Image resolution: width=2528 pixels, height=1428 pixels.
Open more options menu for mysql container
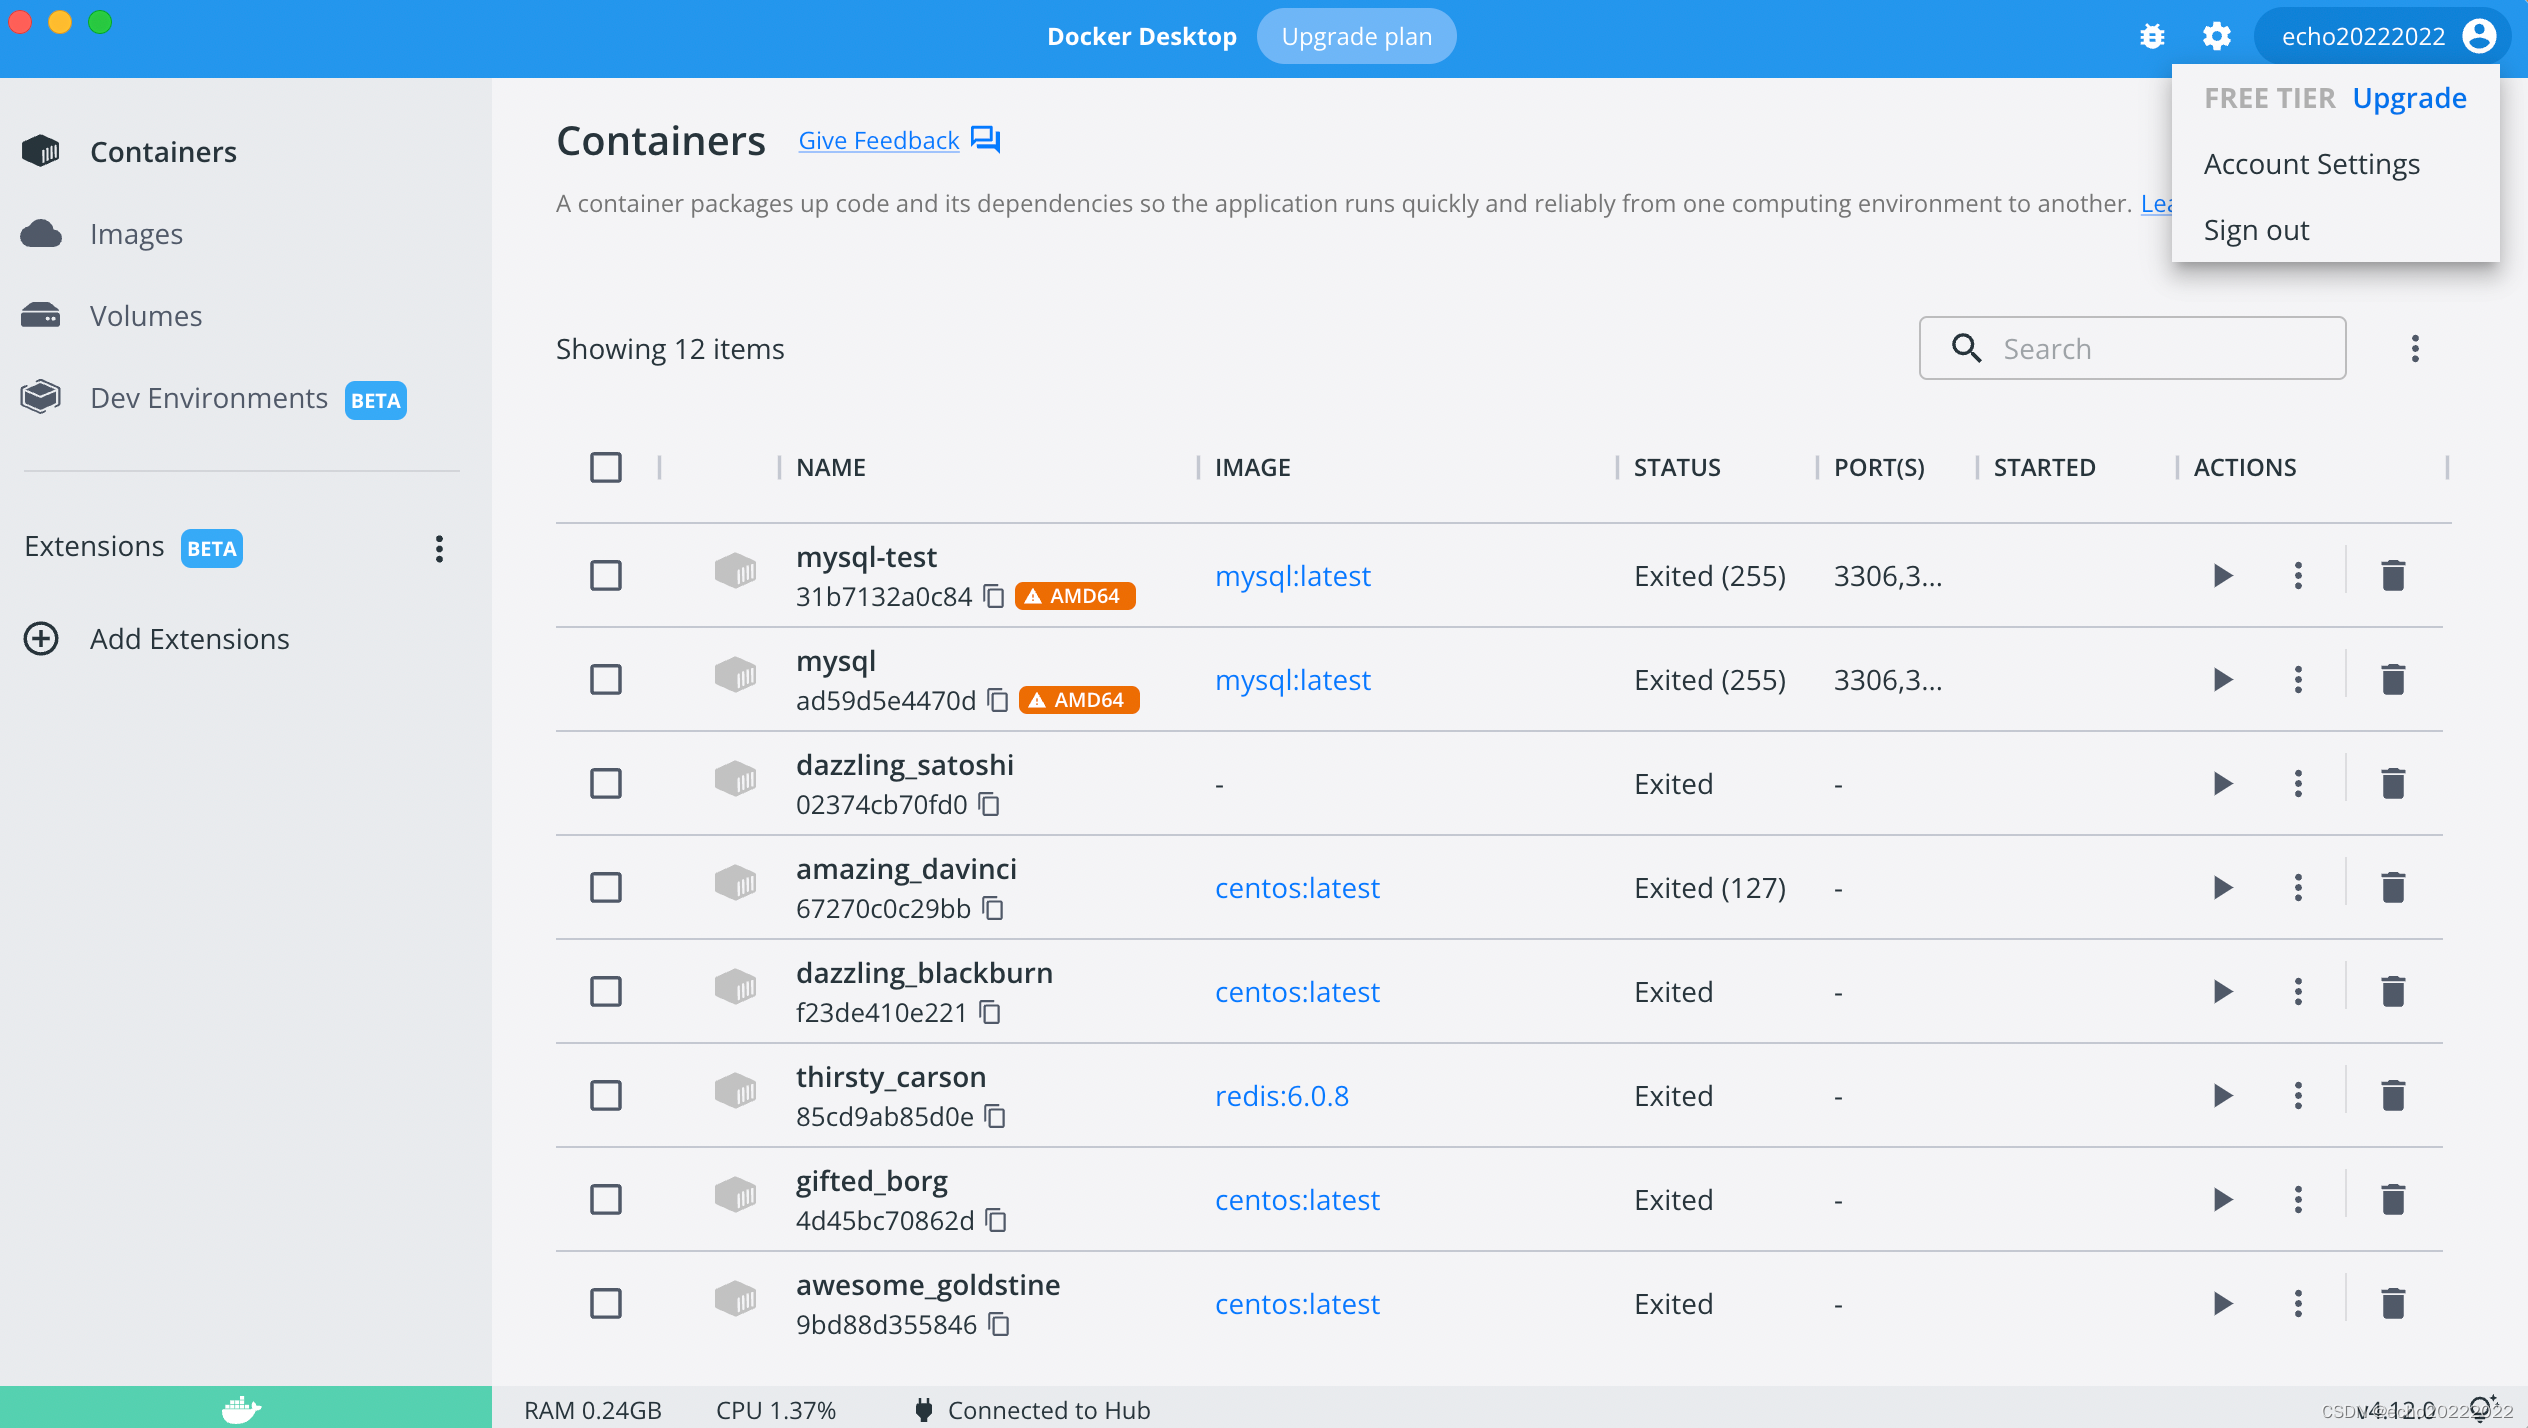(2298, 680)
